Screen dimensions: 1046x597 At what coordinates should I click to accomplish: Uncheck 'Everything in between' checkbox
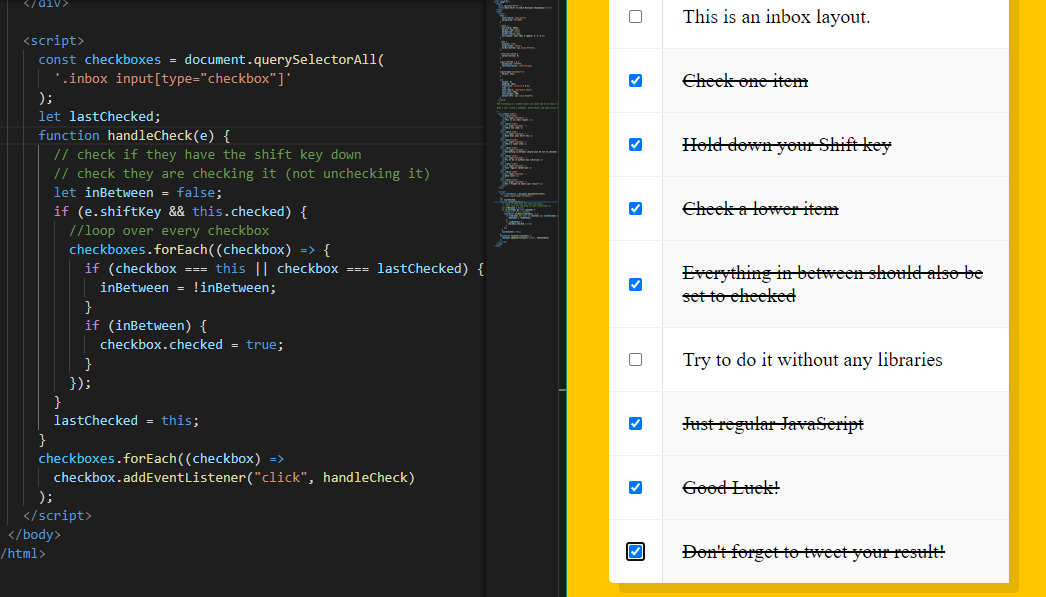(635, 285)
